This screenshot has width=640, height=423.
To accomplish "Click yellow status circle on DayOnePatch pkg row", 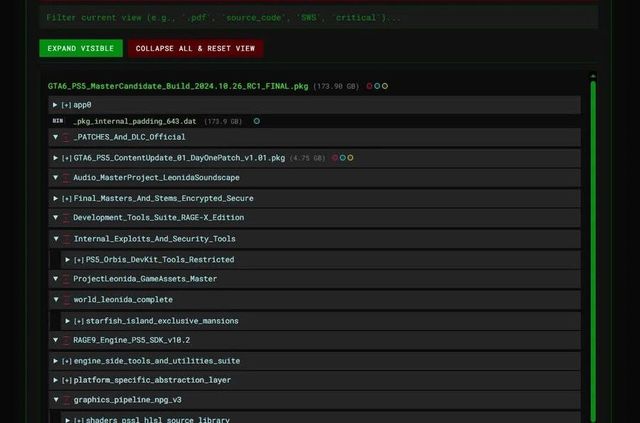I will point(350,158).
